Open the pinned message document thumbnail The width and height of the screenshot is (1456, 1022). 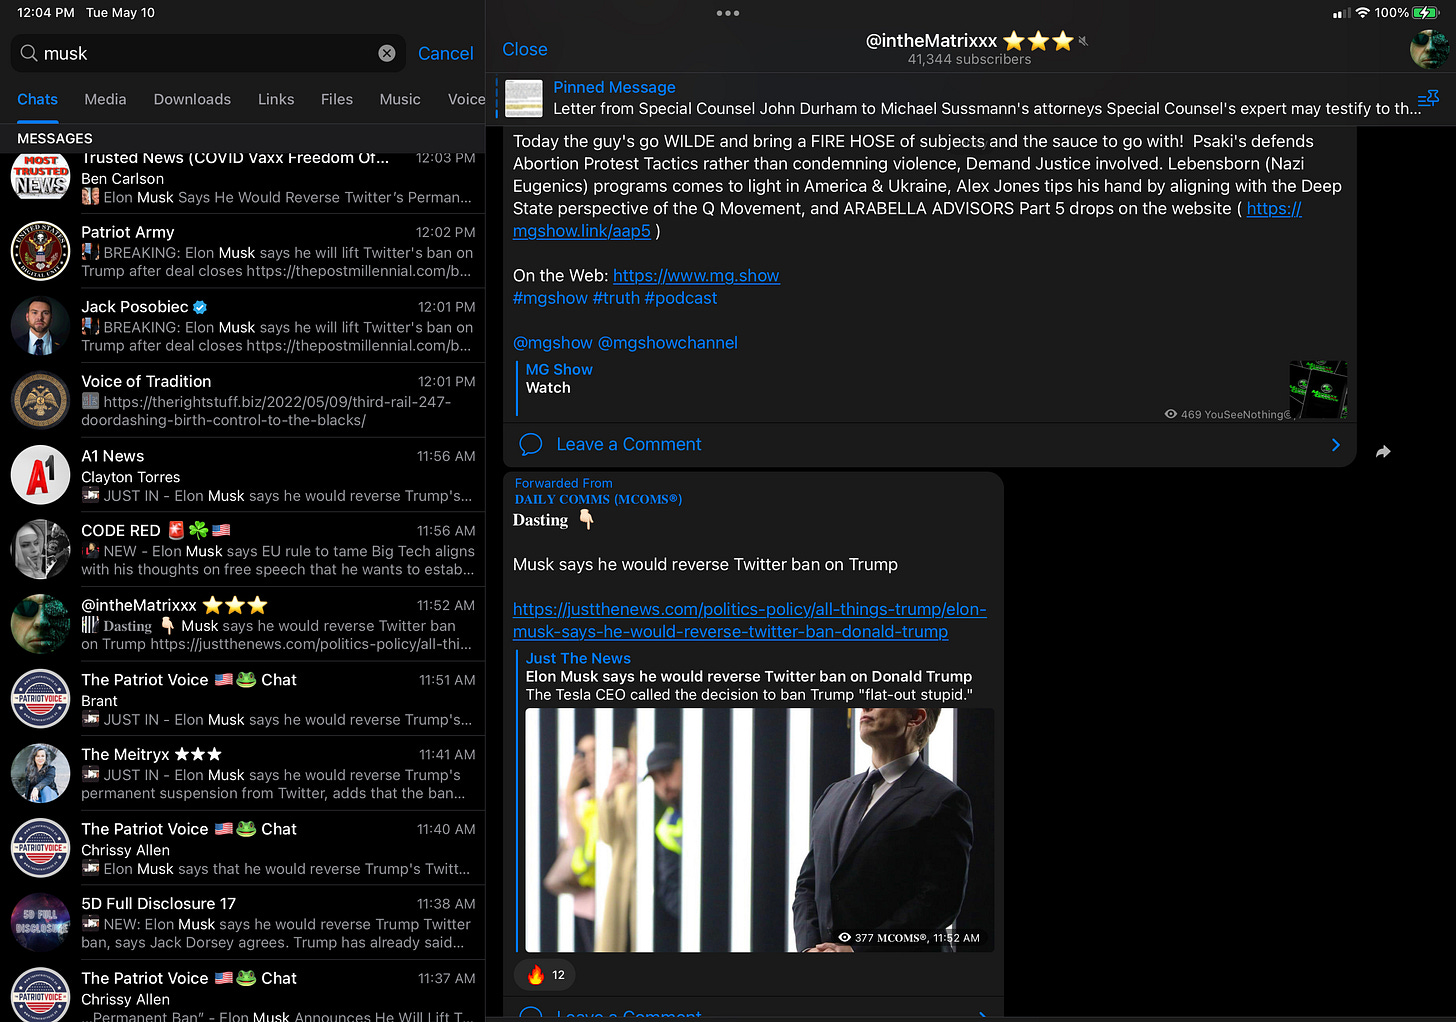(524, 98)
